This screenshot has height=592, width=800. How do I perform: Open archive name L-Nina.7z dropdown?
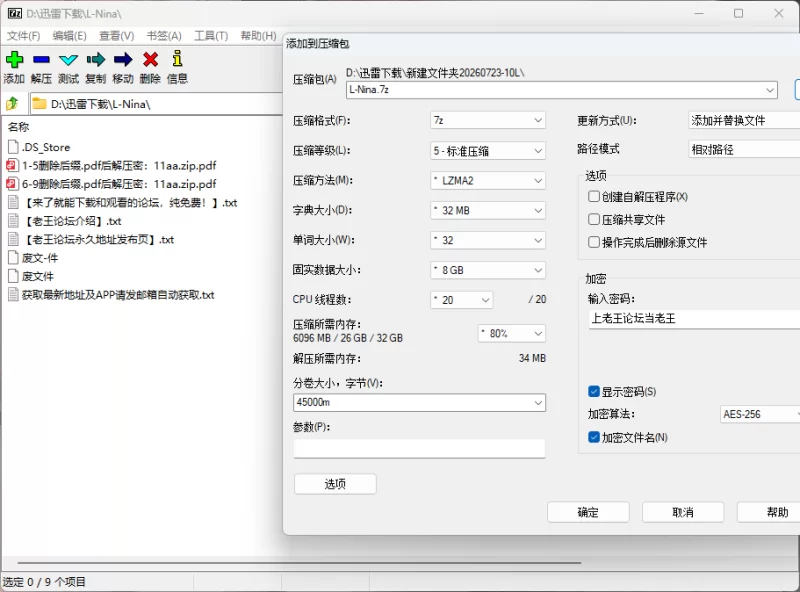[x=769, y=90]
